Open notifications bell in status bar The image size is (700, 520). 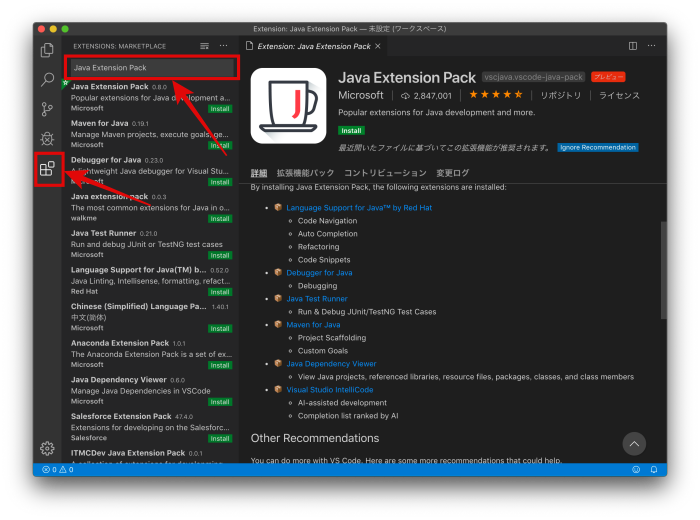click(654, 470)
